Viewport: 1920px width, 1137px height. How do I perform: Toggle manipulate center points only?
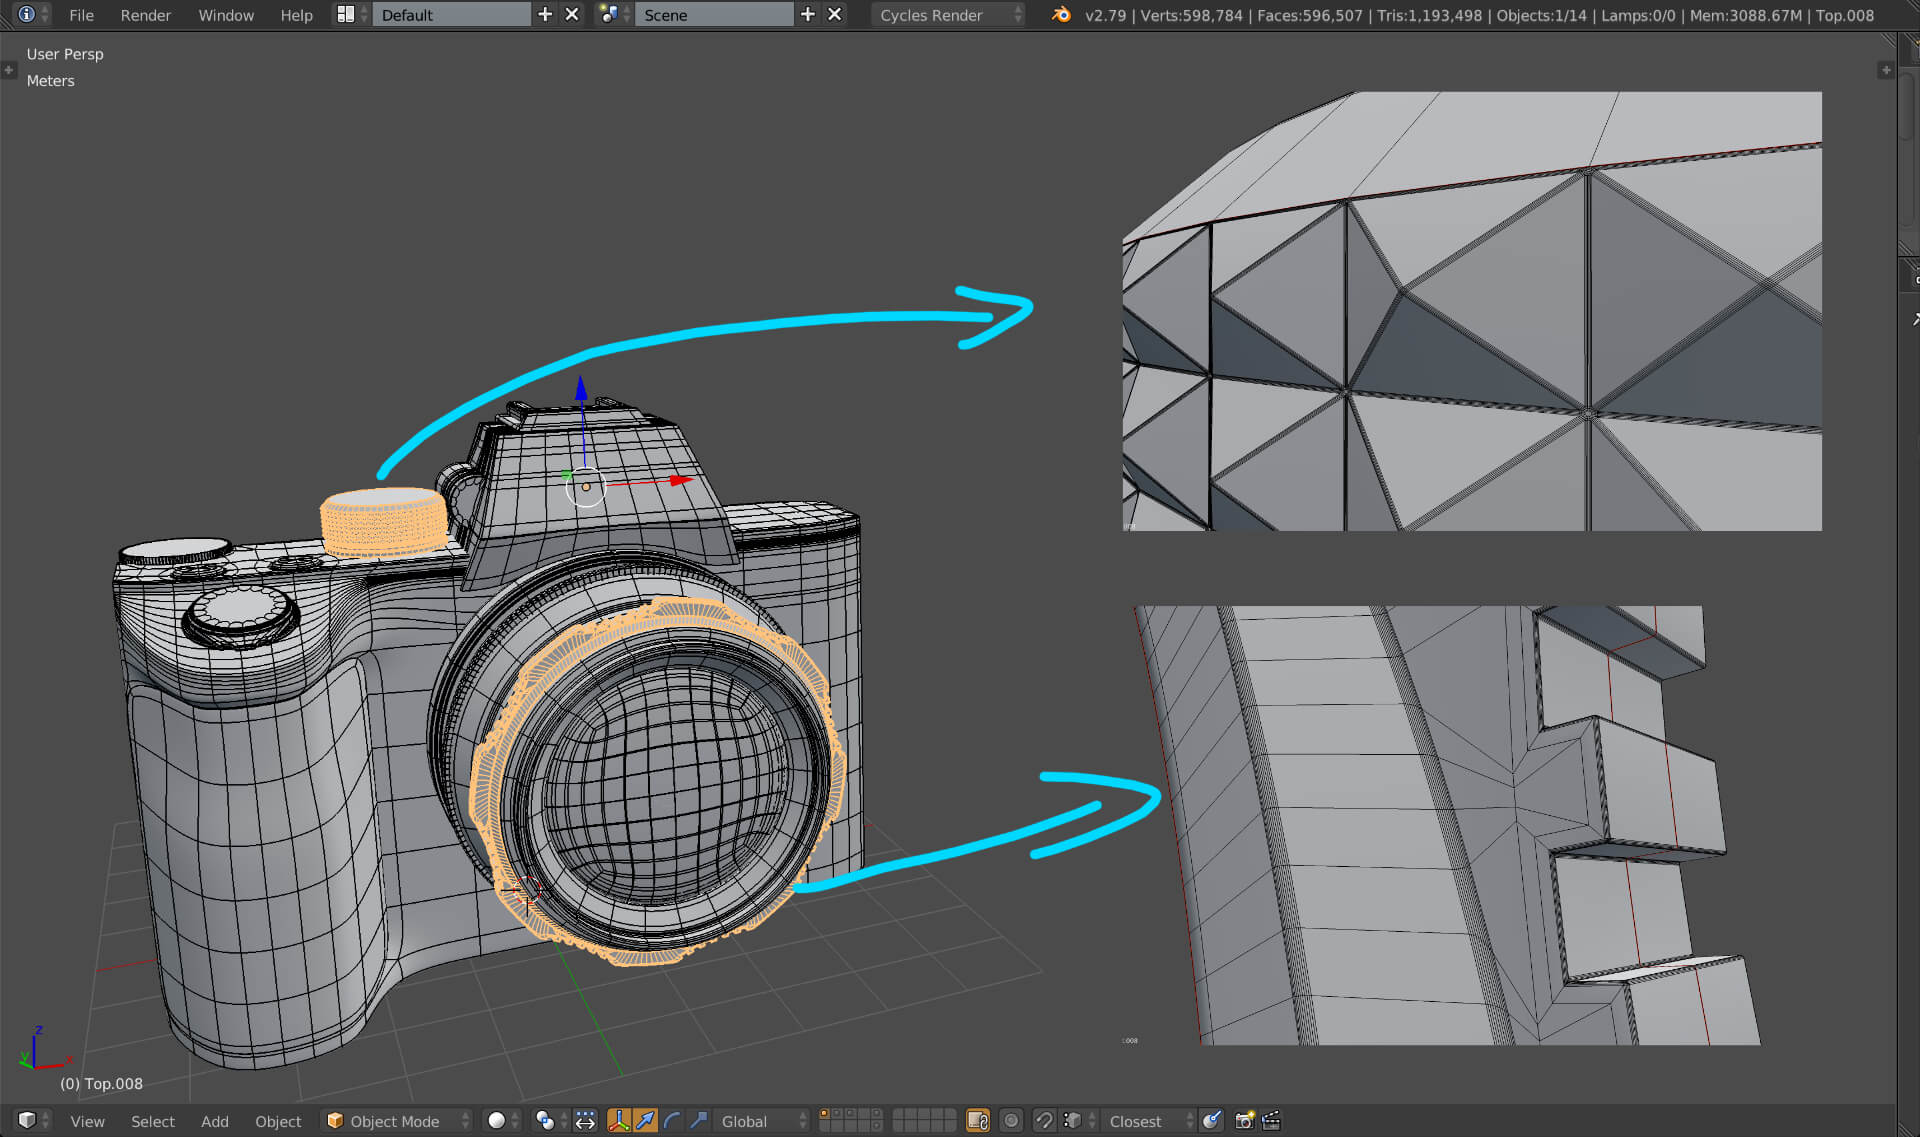pos(586,1121)
